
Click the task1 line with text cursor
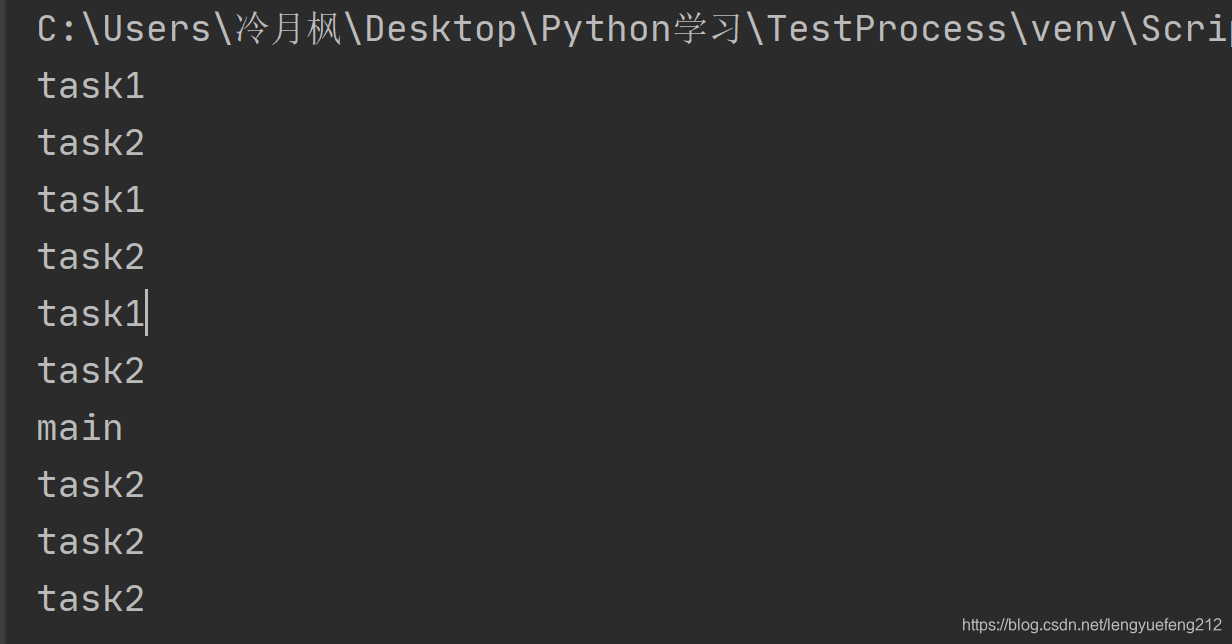91,314
